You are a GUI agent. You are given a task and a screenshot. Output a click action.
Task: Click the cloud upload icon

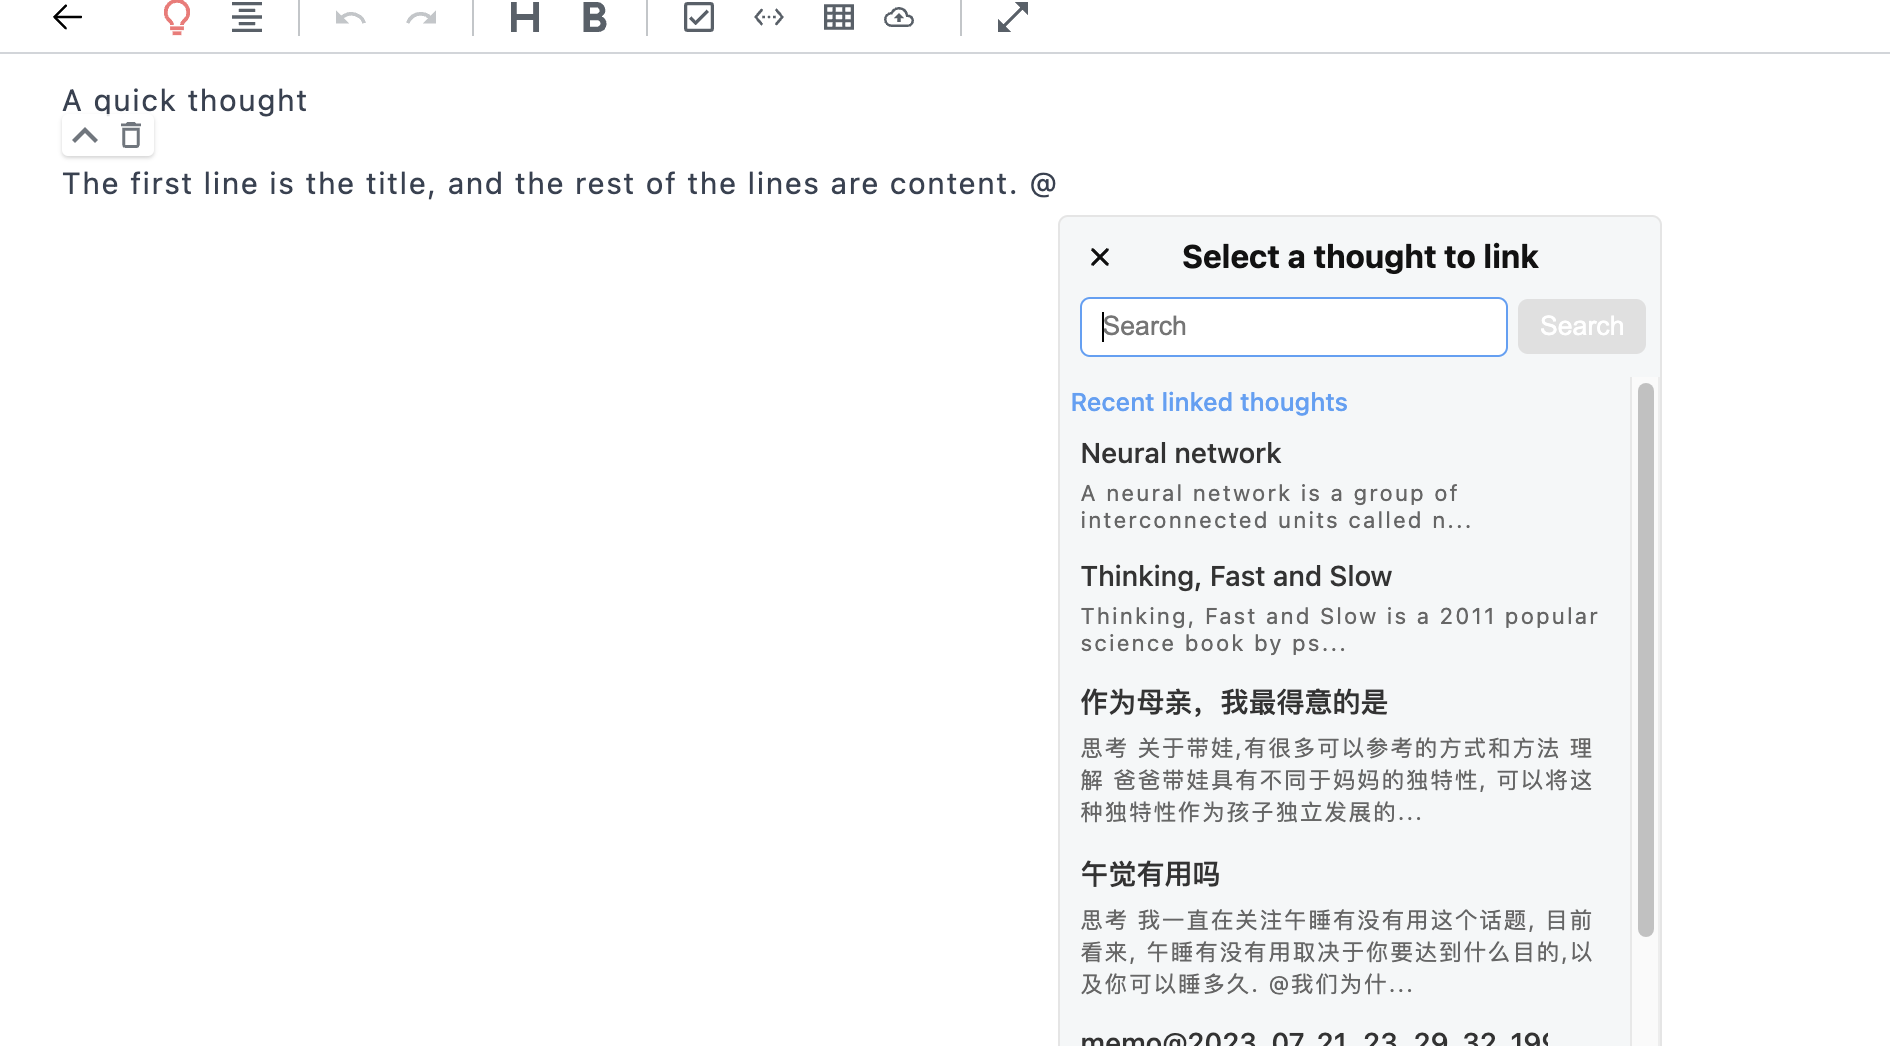(899, 17)
